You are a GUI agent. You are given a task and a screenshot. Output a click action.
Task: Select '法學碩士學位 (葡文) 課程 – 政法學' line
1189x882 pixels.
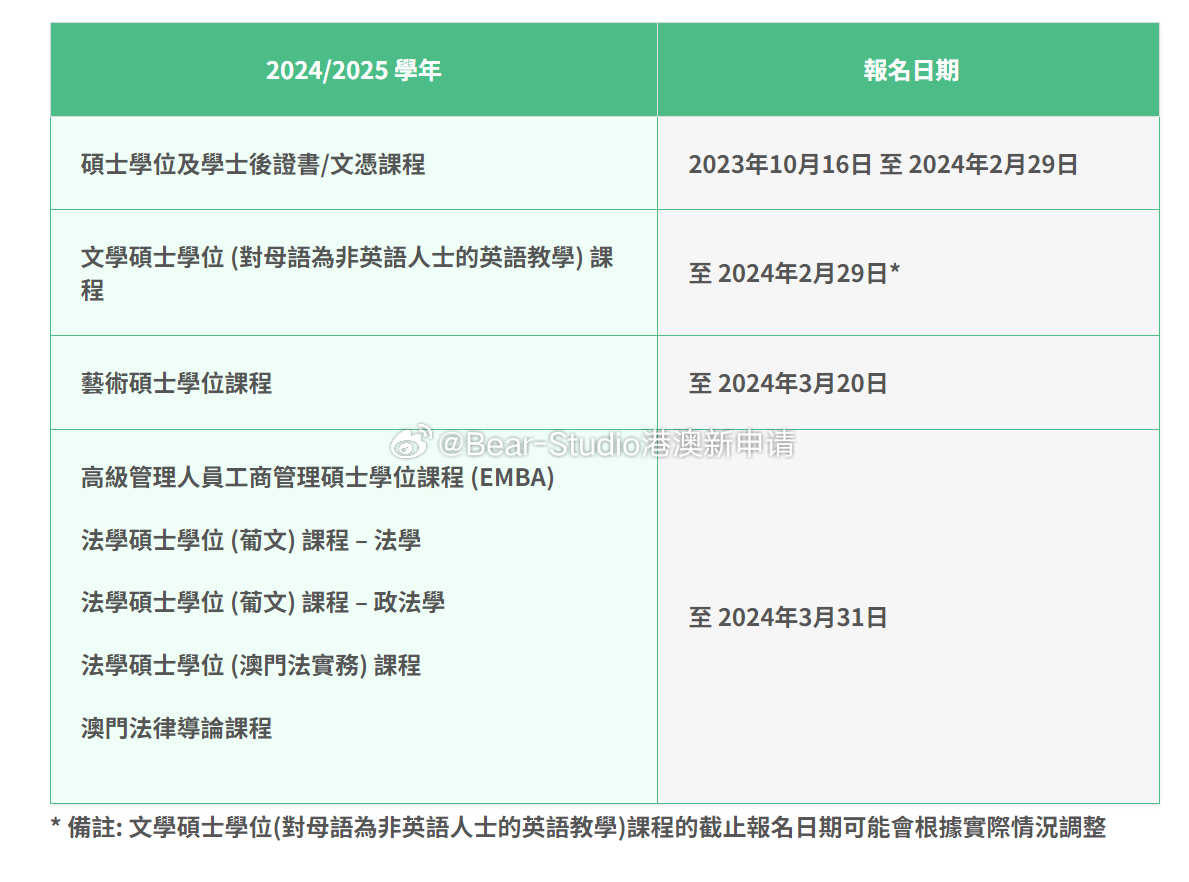262,603
